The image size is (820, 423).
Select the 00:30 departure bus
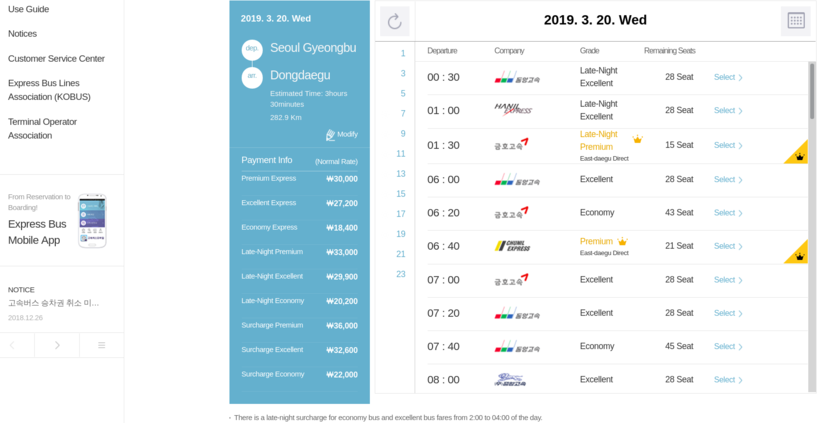(728, 77)
